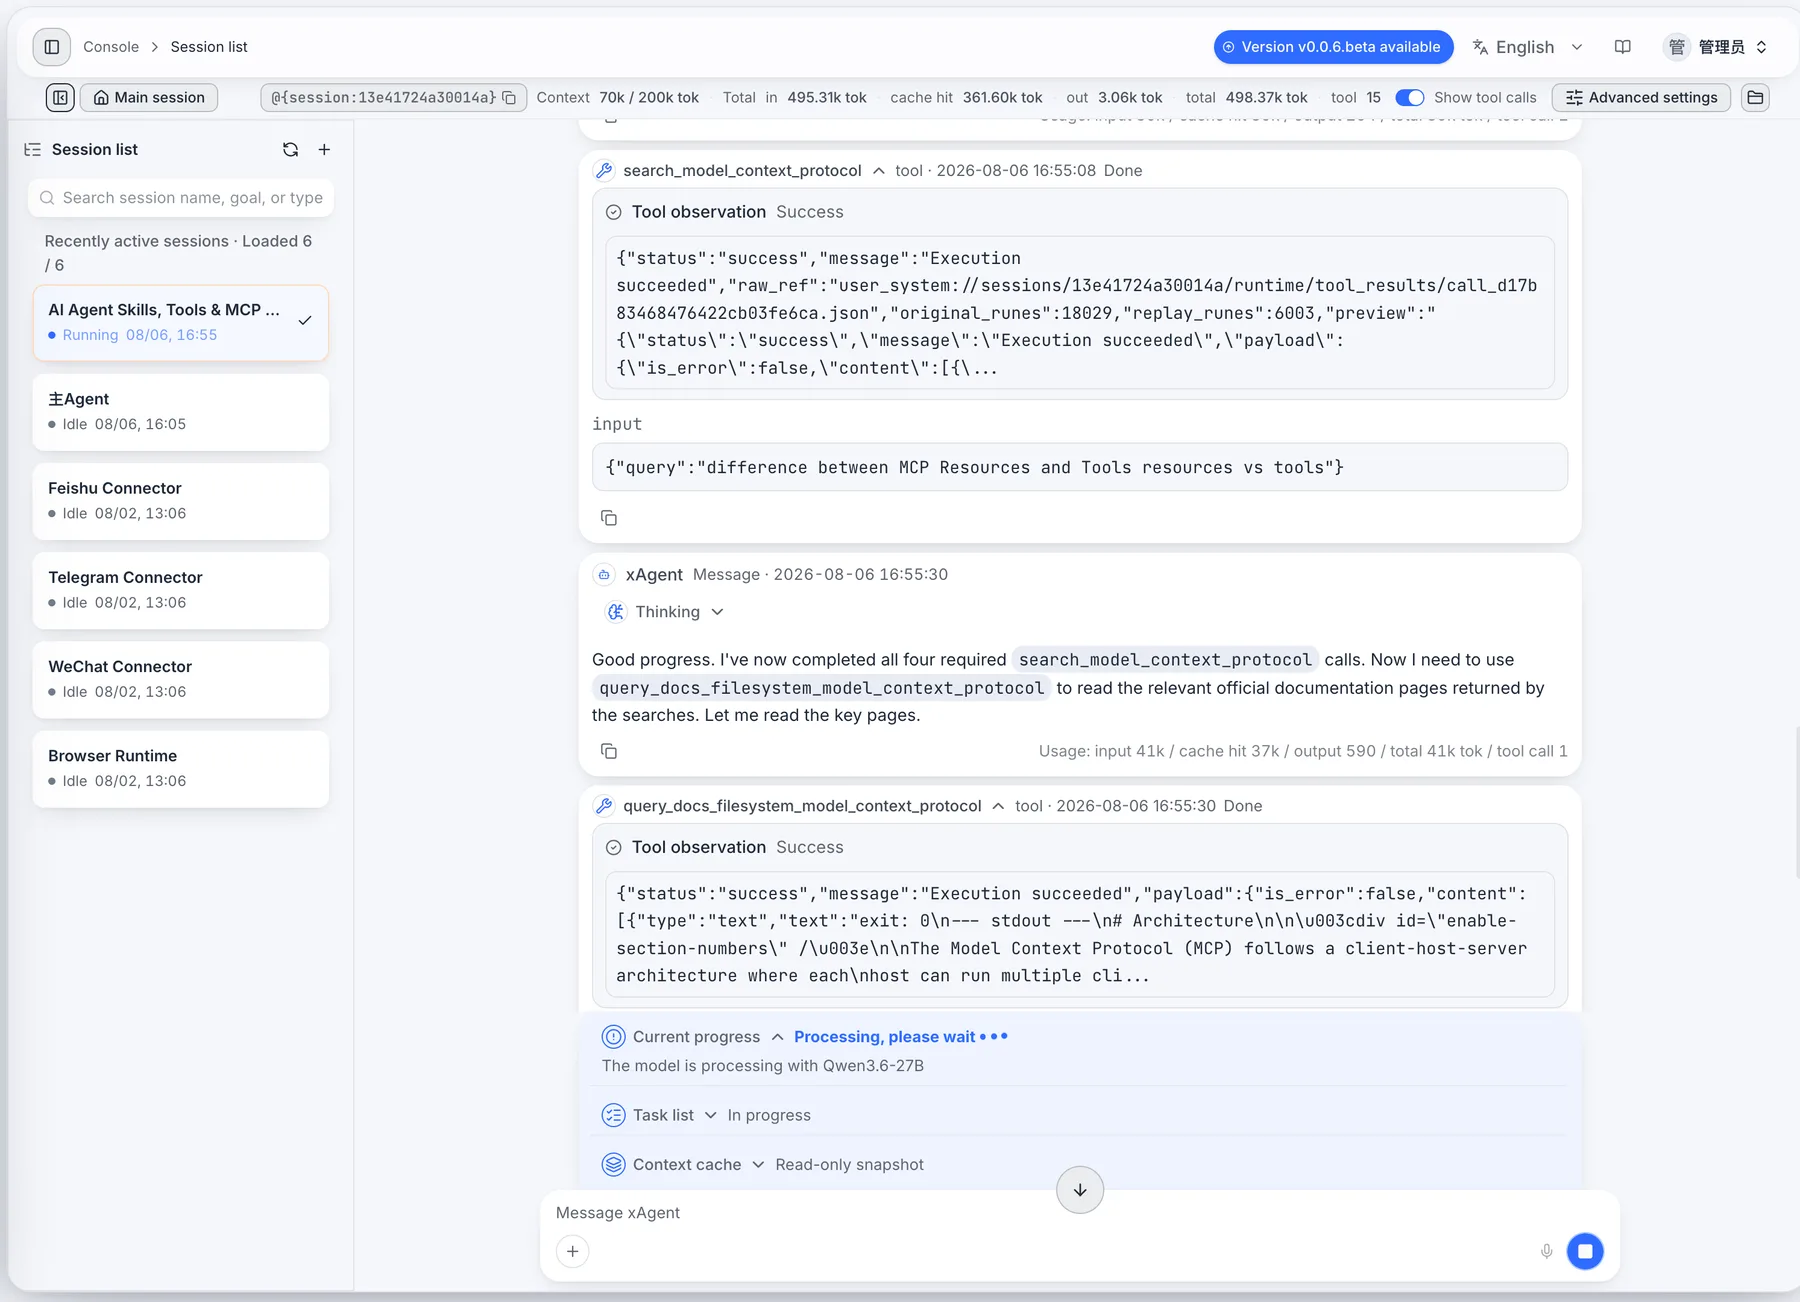
Task: Copy the session ID reference
Action: [509, 97]
